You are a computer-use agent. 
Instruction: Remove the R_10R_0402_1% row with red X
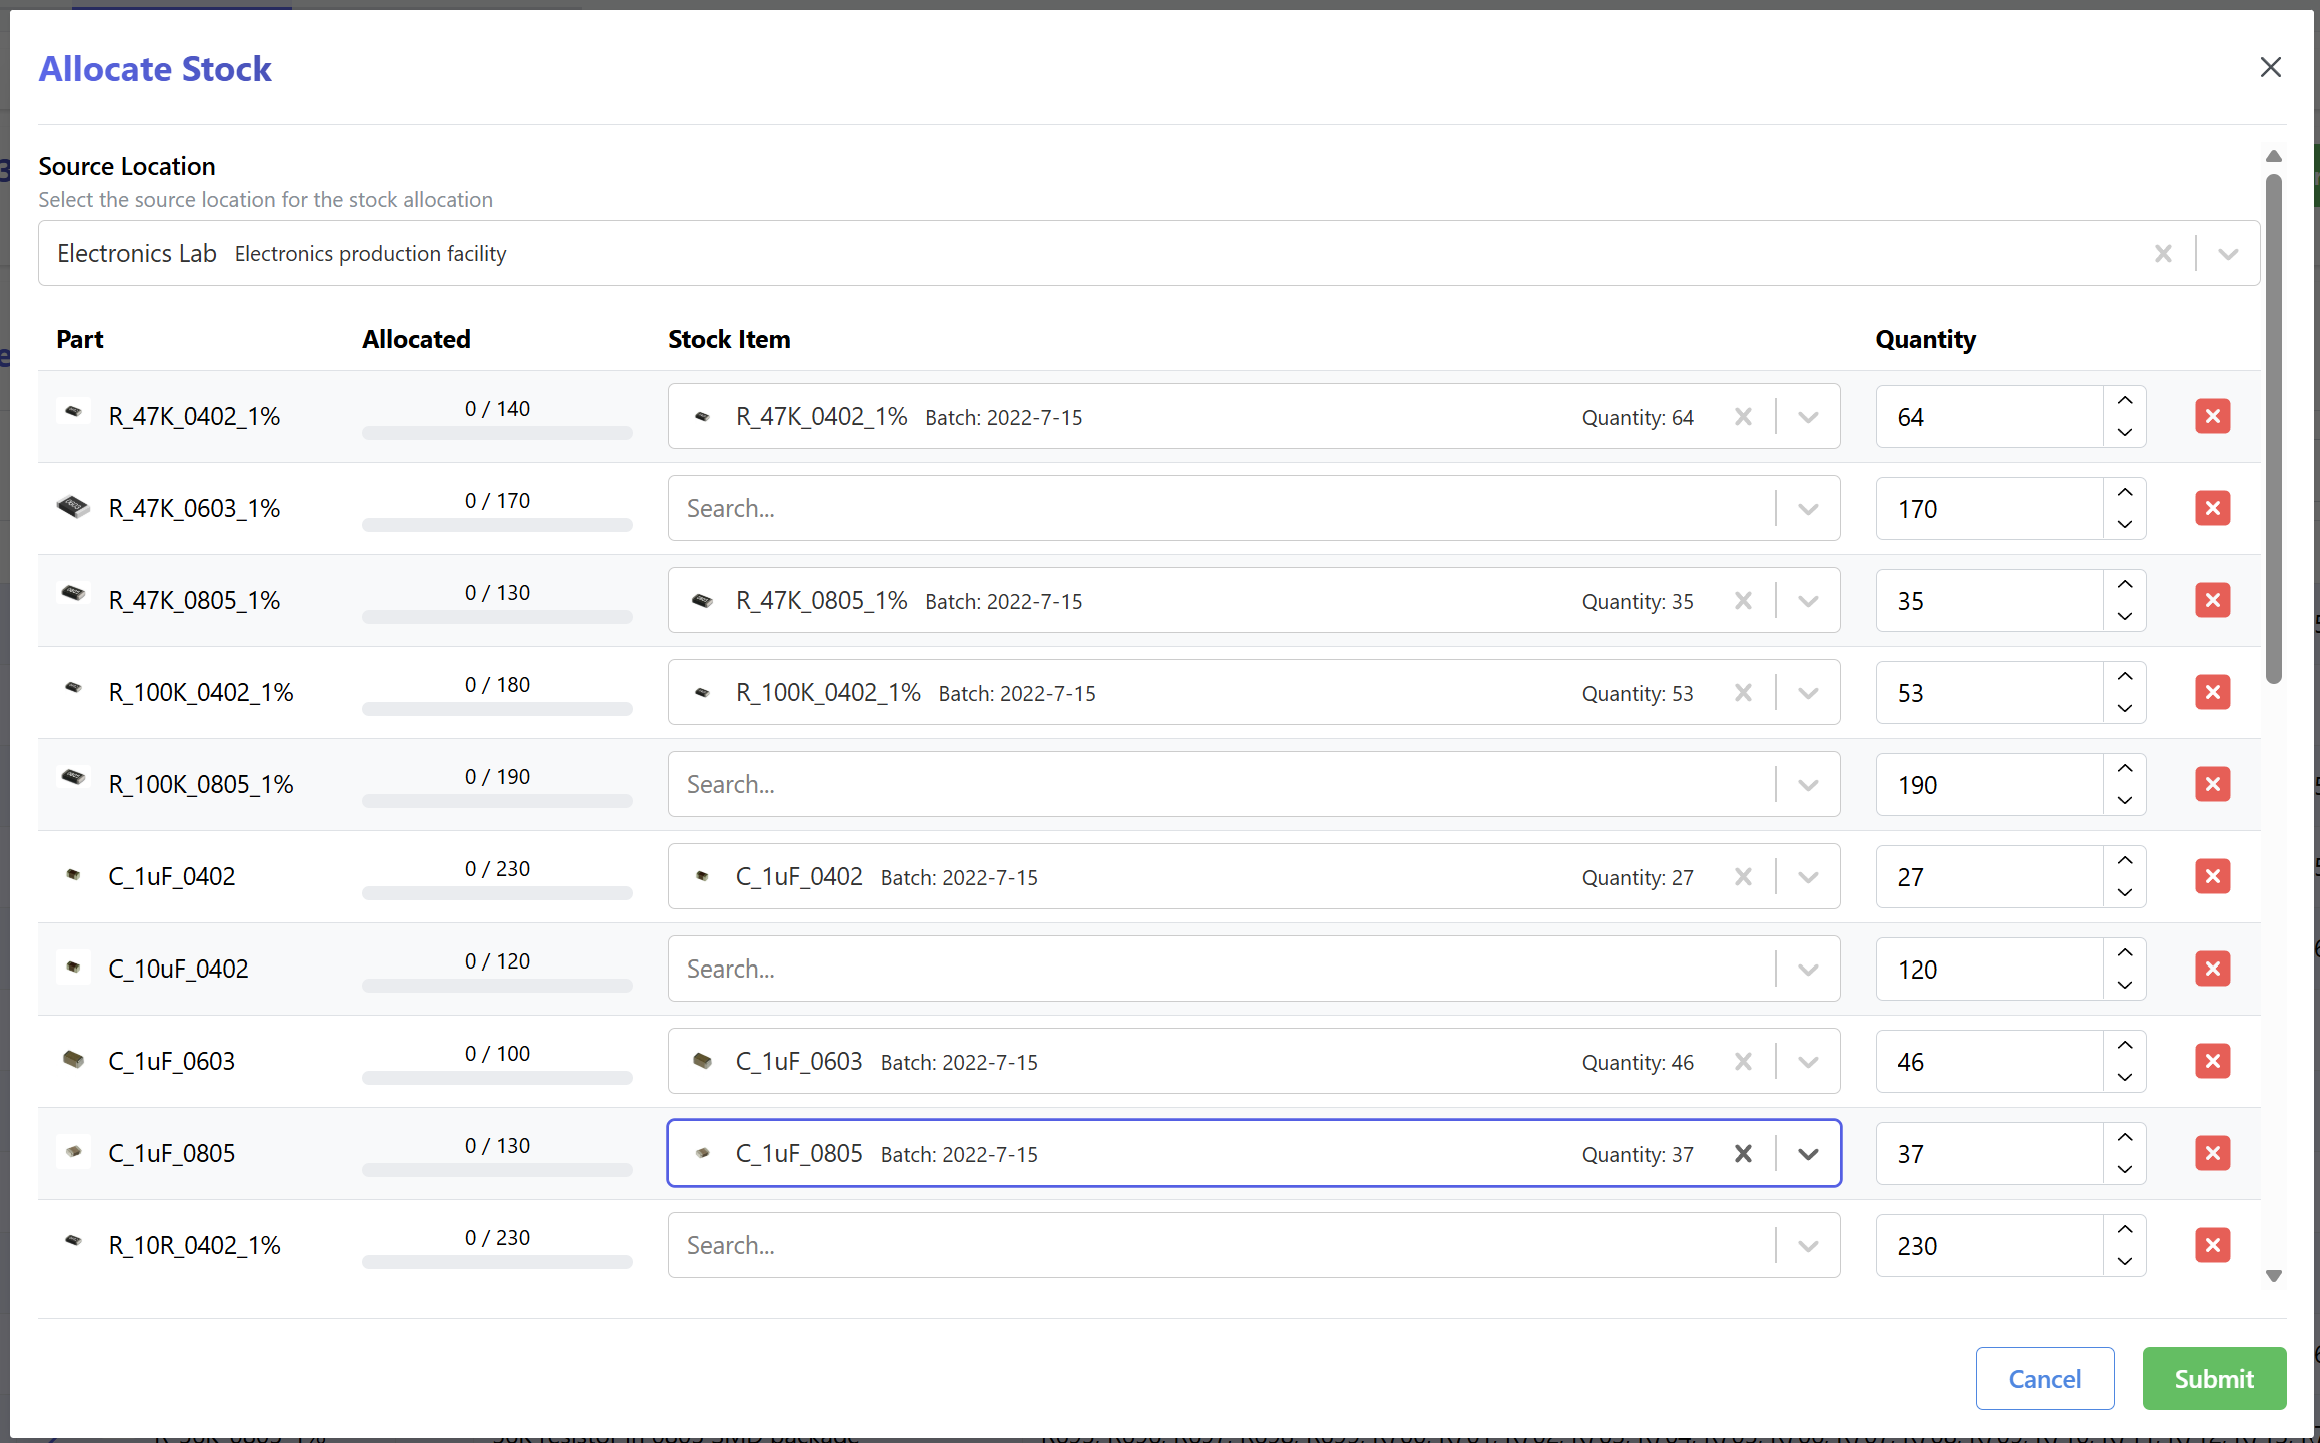click(x=2212, y=1245)
